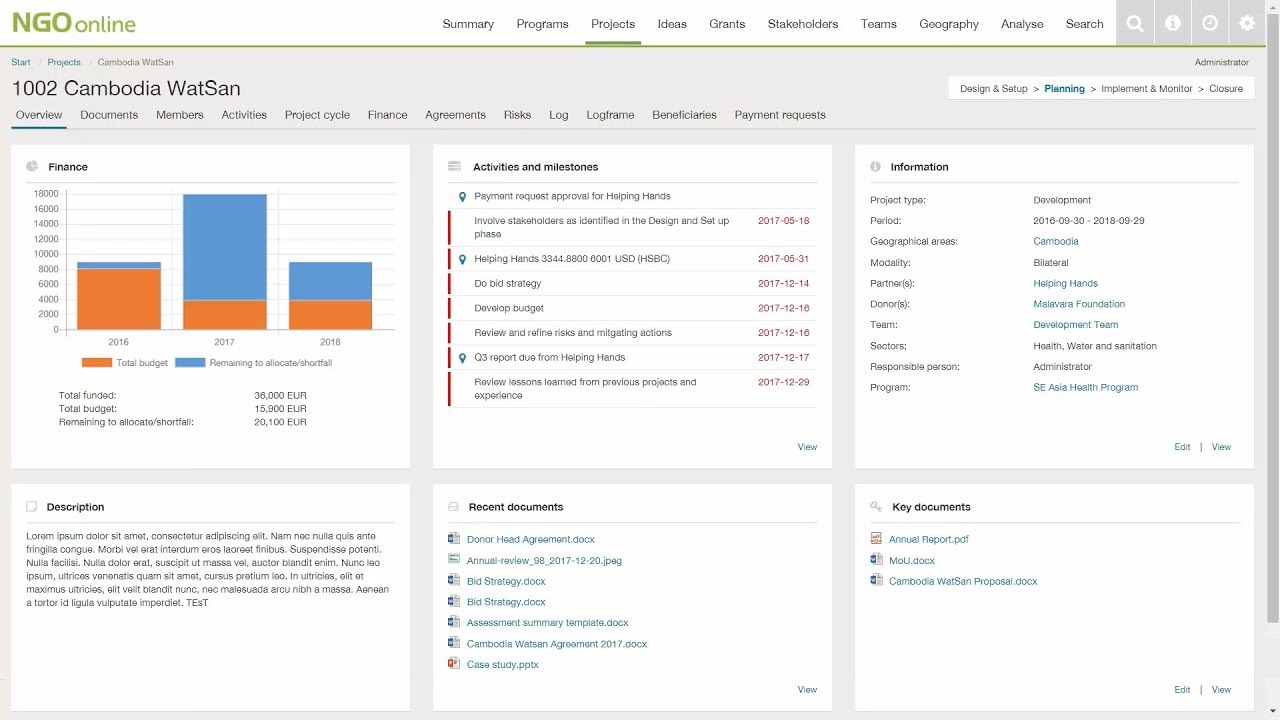Viewport: 1280px width, 720px height.
Task: Open the Programs menu
Action: (542, 24)
